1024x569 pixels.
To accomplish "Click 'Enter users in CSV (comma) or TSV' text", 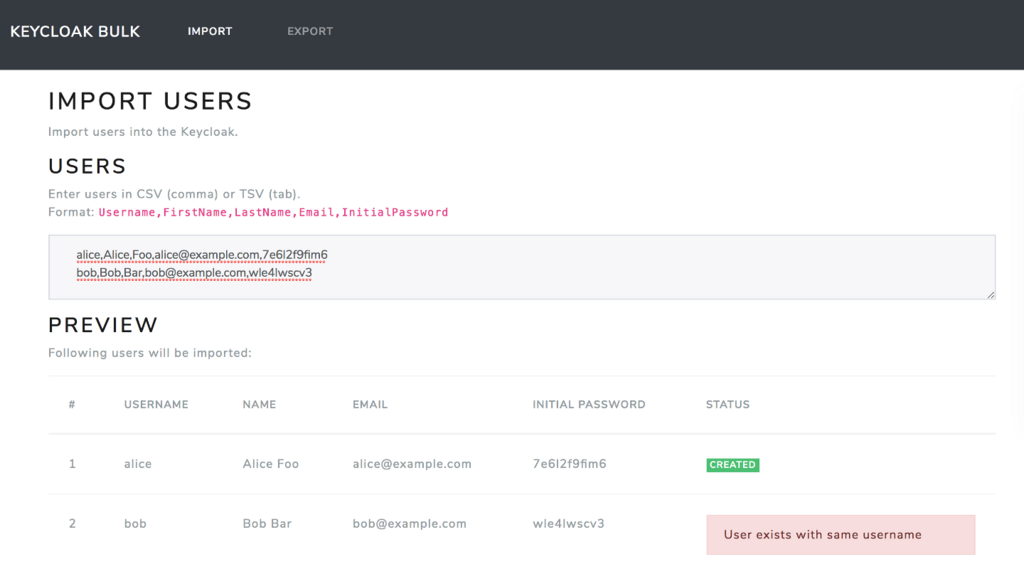I will pos(174,194).
